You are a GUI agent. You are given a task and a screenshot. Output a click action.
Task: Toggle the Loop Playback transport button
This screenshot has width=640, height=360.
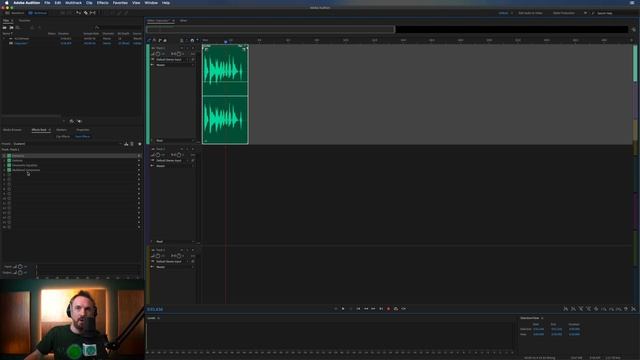pyautogui.click(x=396, y=309)
